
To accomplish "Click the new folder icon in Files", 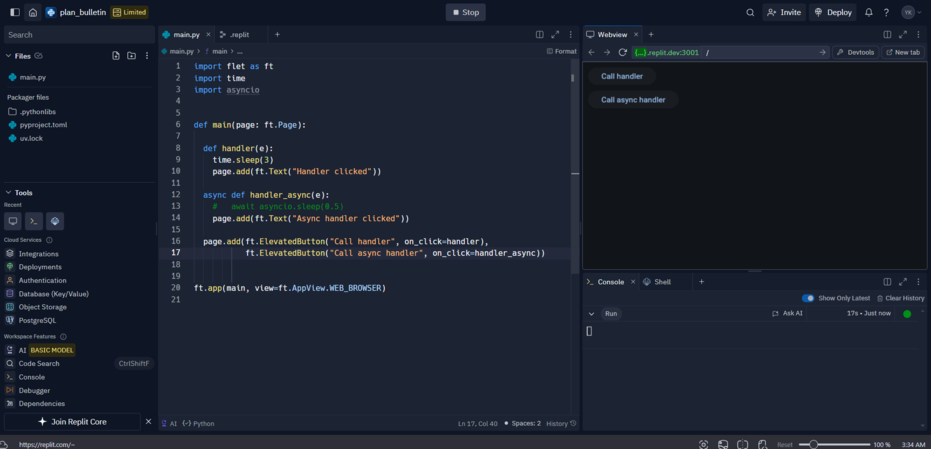I will pyautogui.click(x=131, y=56).
